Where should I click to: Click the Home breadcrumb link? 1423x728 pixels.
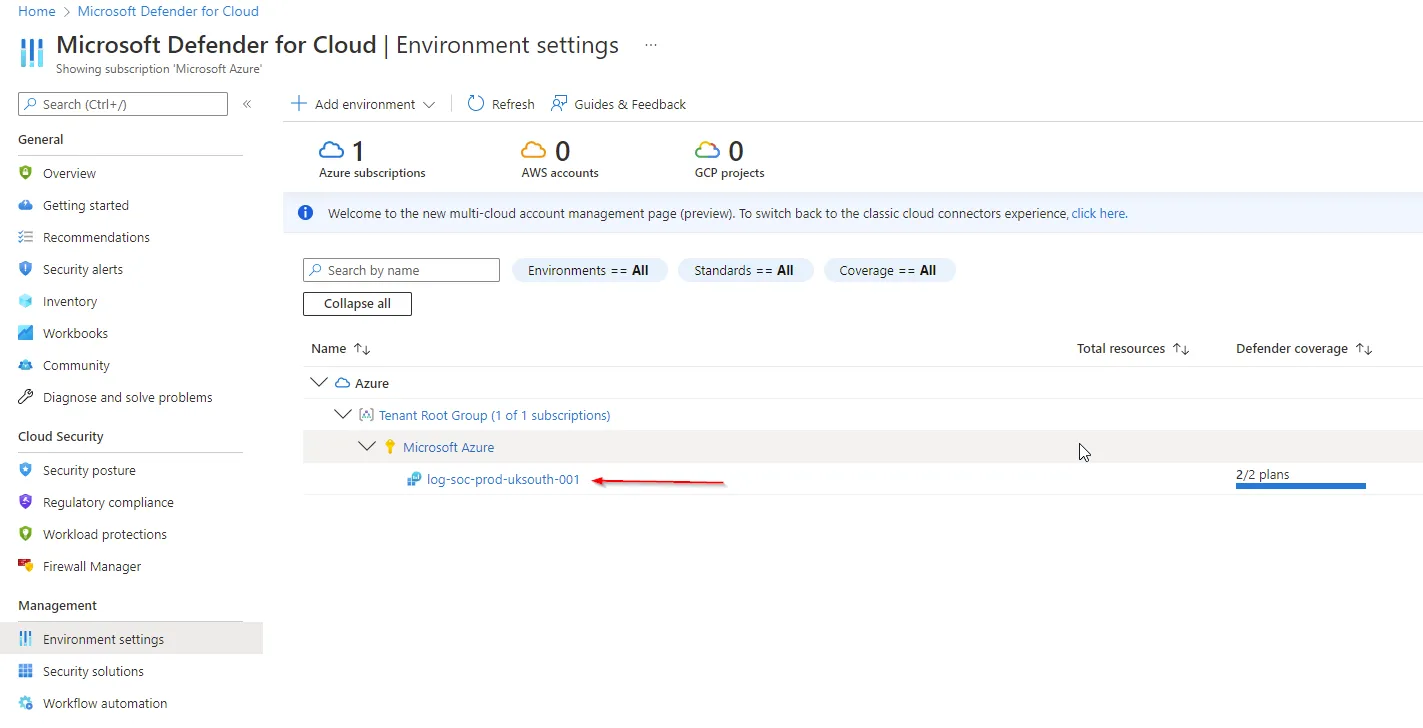click(37, 11)
